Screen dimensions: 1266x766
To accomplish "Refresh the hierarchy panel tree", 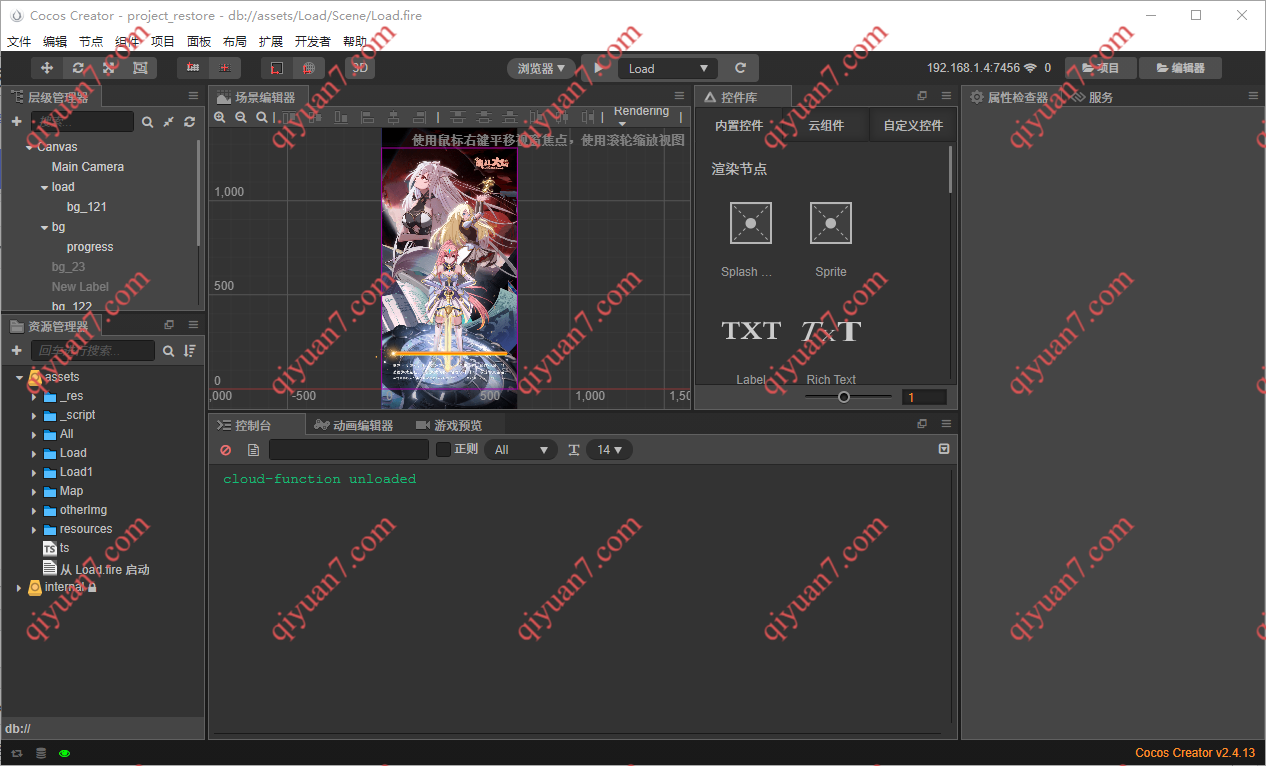I will tap(189, 121).
